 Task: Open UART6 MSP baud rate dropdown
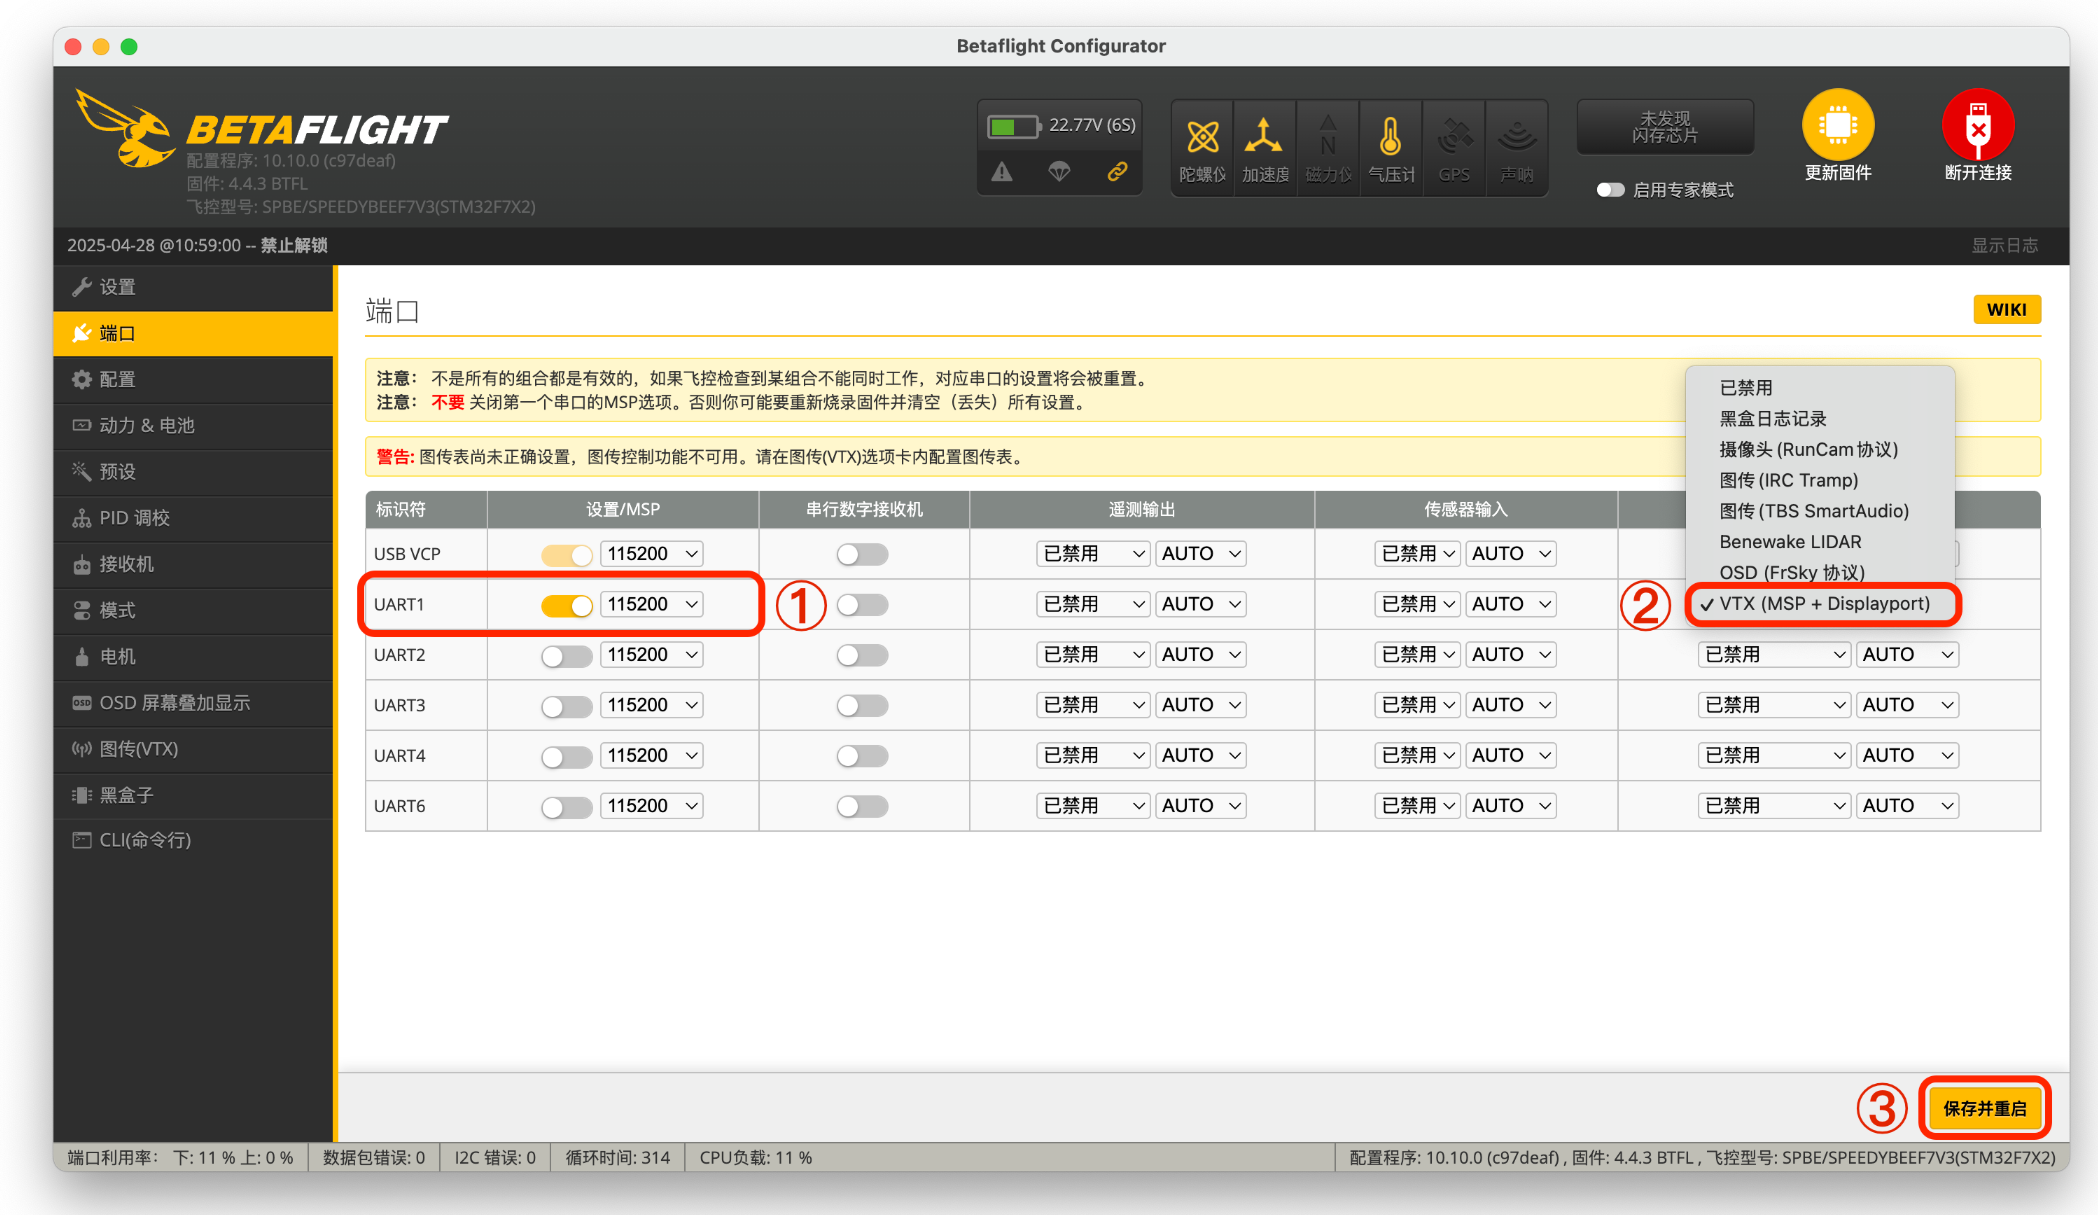click(652, 805)
